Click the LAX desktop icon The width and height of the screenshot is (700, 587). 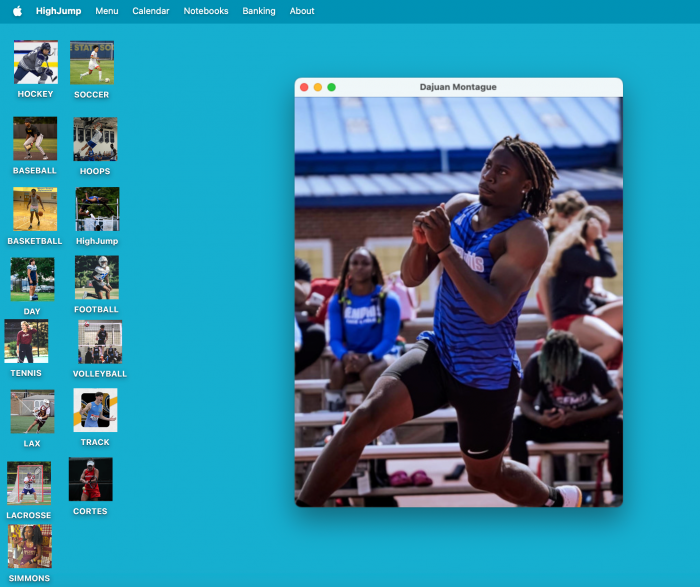pos(32,411)
